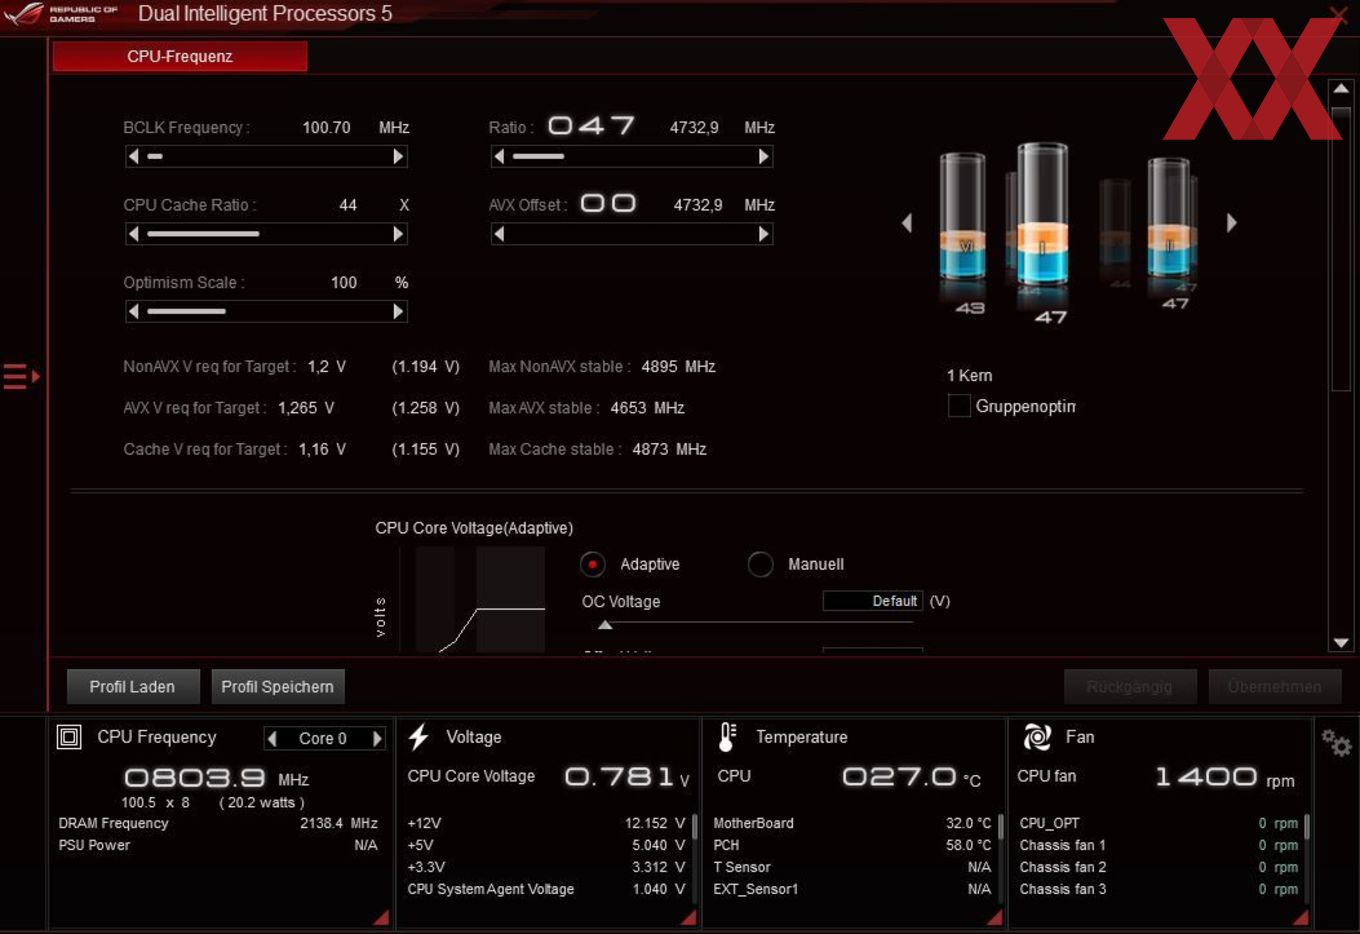Increase Optimism Scale with right arrow
Image resolution: width=1360 pixels, height=934 pixels.
398,312
